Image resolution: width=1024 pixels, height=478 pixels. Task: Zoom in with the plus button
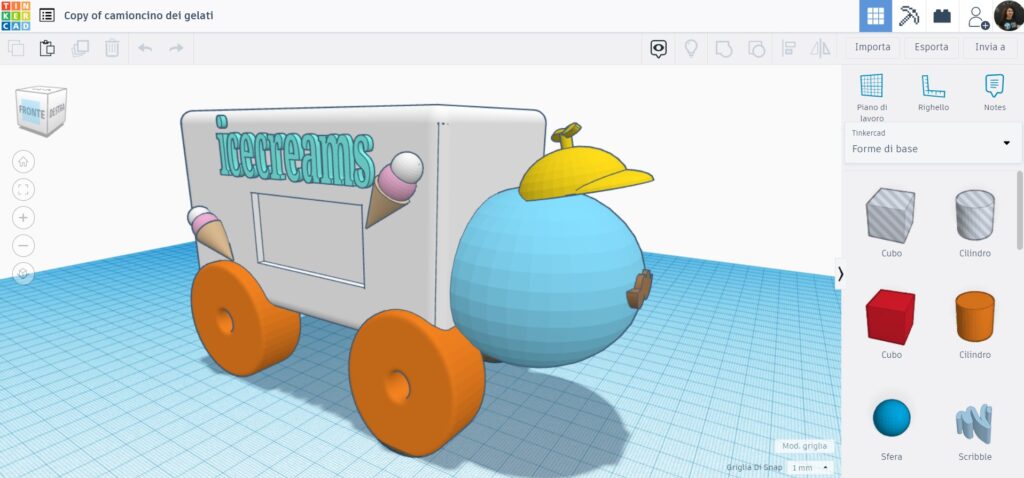click(24, 217)
